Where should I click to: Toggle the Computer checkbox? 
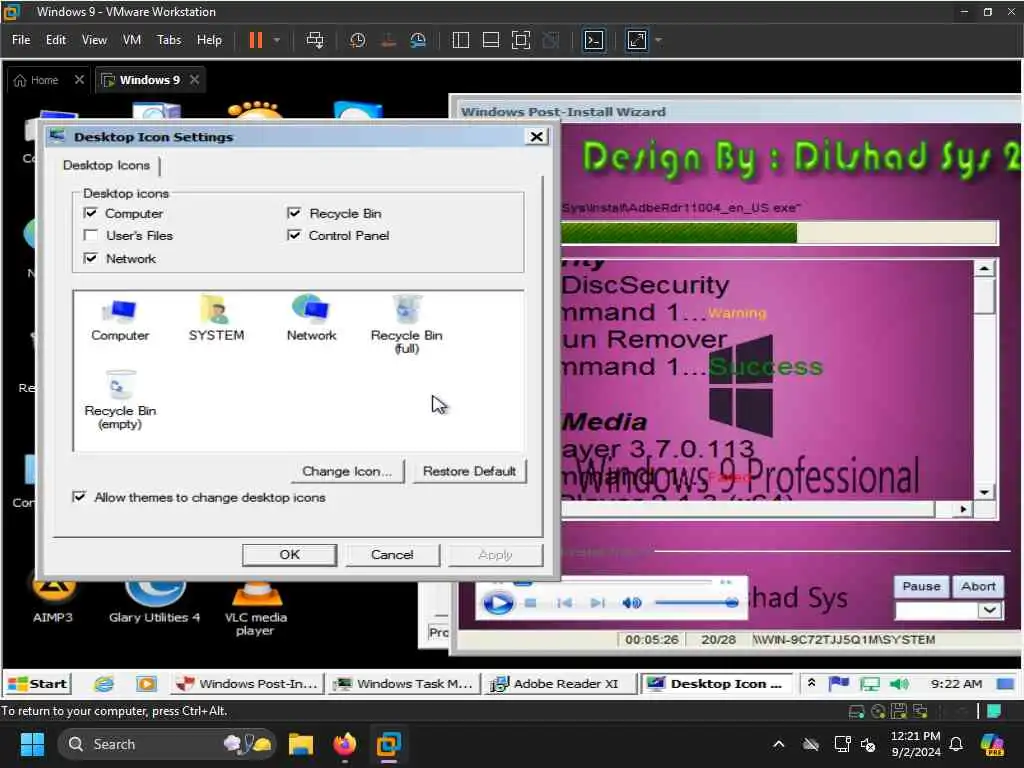coord(91,213)
